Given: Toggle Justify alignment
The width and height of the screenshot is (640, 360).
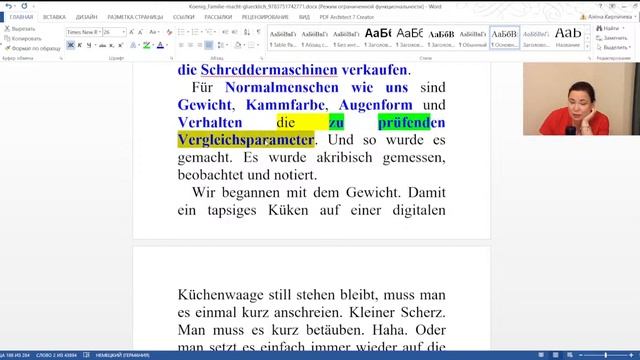Looking at the screenshot, I should 209,45.
